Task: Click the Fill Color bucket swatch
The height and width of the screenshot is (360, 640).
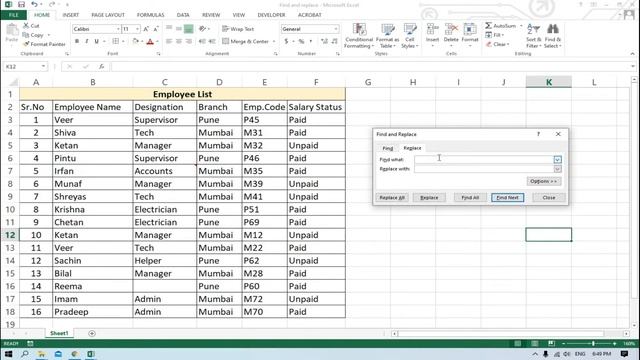Action: 136,41
